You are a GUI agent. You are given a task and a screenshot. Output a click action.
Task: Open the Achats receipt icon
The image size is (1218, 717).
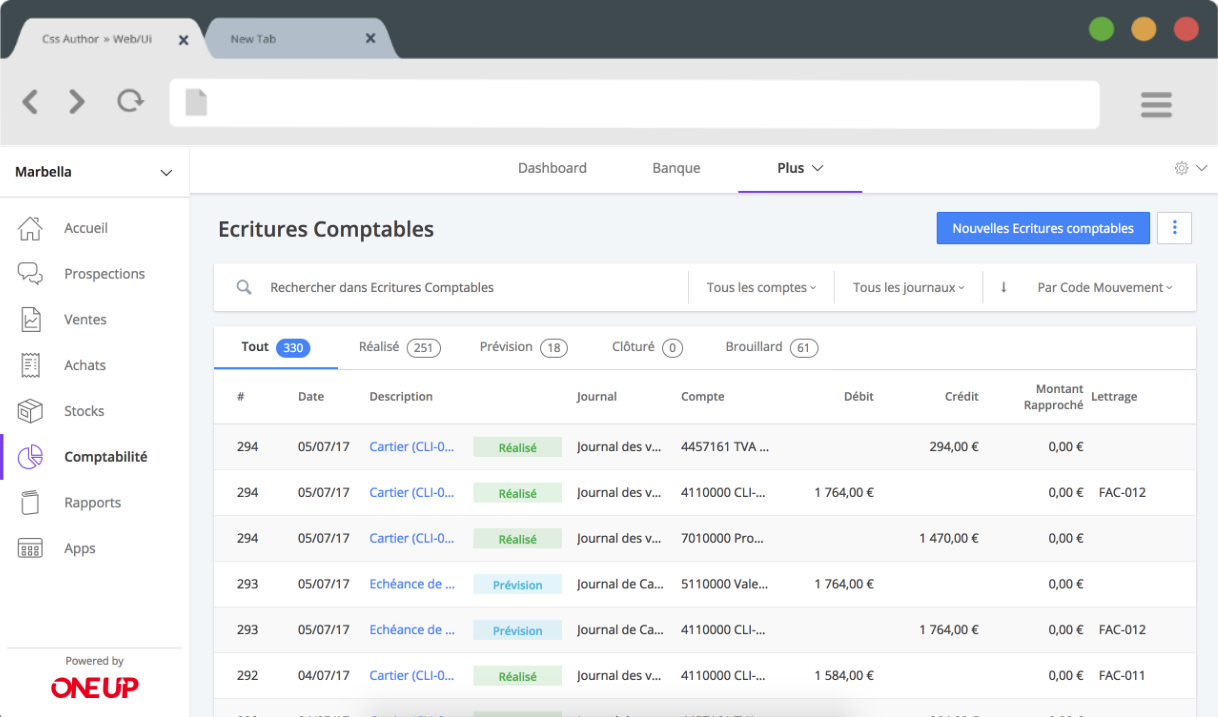pos(31,365)
